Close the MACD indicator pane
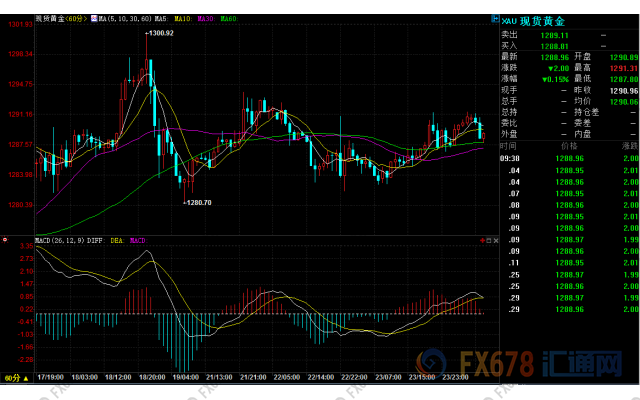This screenshot has height=400, width=640. point(496,241)
